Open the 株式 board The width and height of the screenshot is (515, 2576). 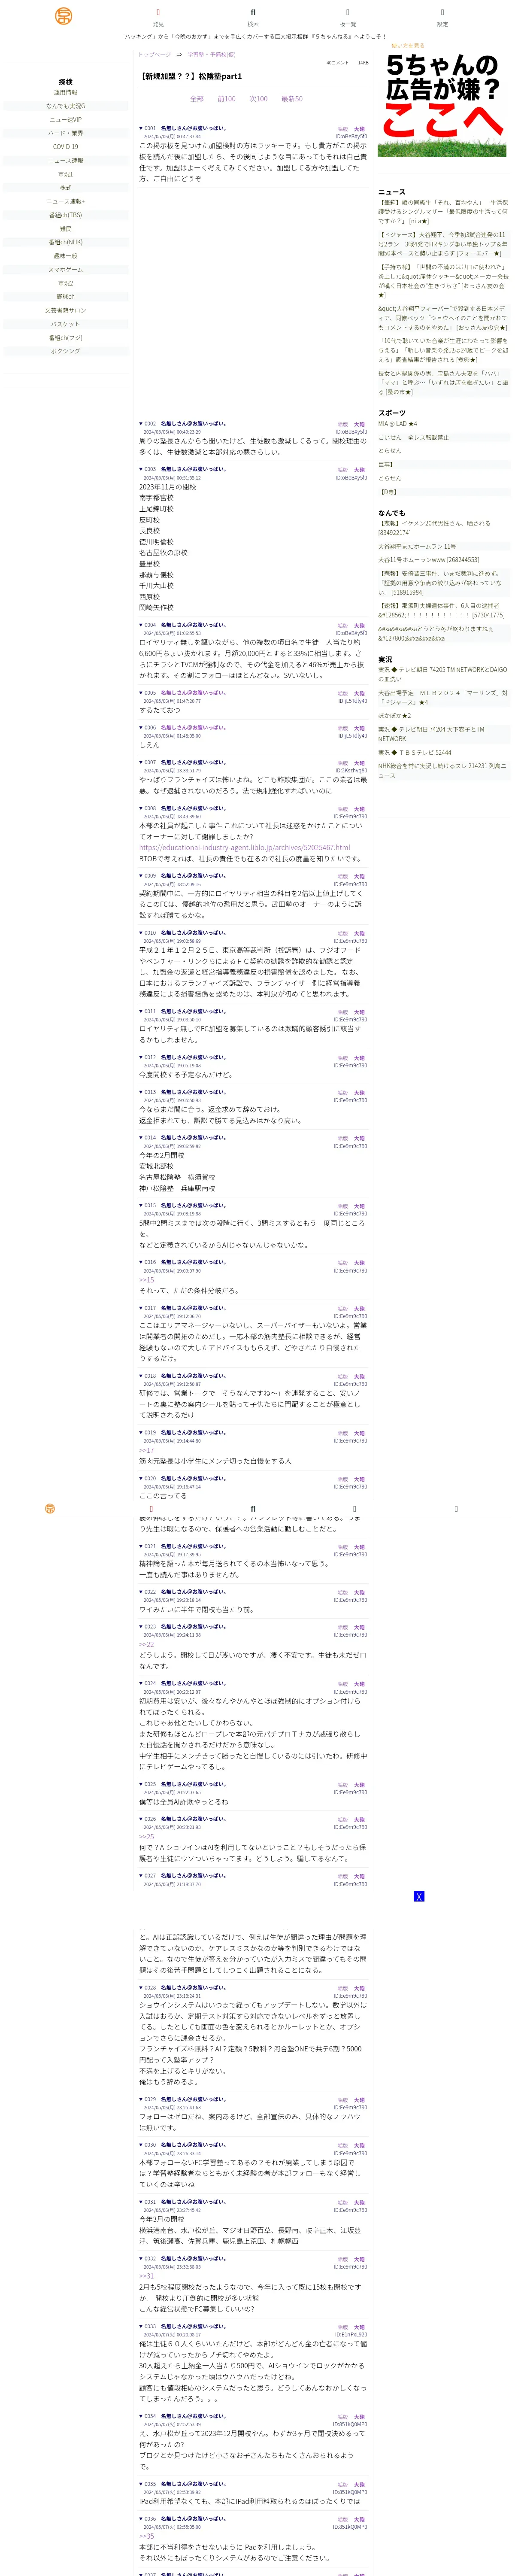tap(66, 187)
